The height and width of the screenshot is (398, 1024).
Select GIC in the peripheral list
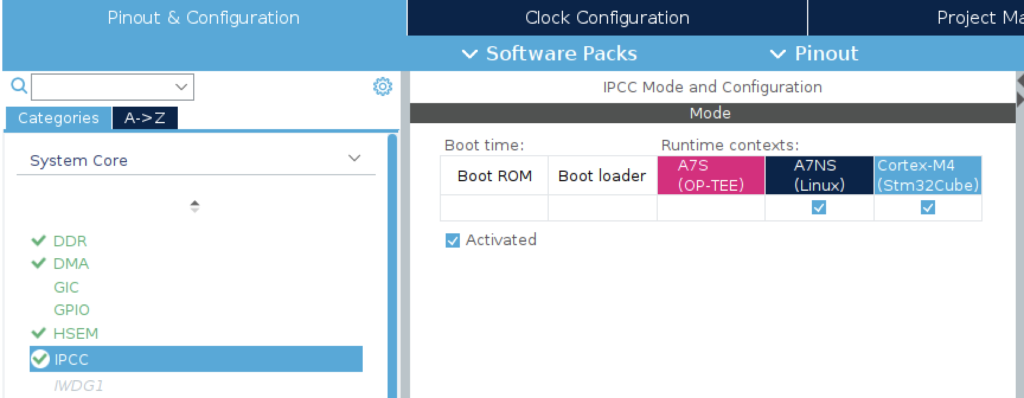66,287
